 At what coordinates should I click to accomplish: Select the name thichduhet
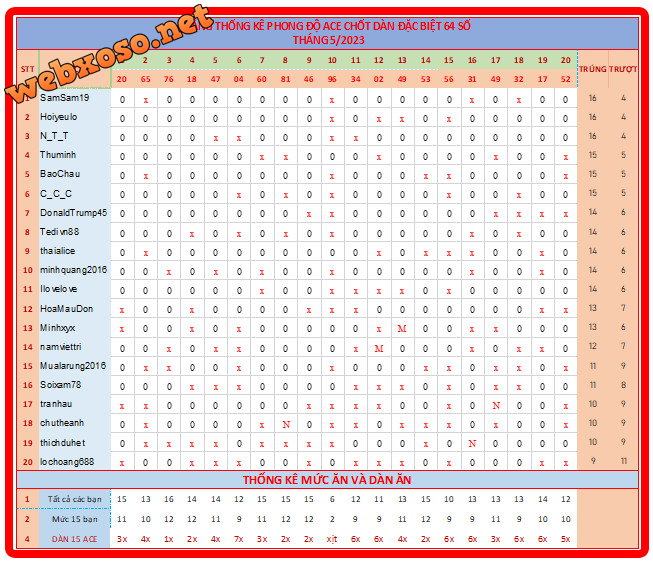point(62,443)
